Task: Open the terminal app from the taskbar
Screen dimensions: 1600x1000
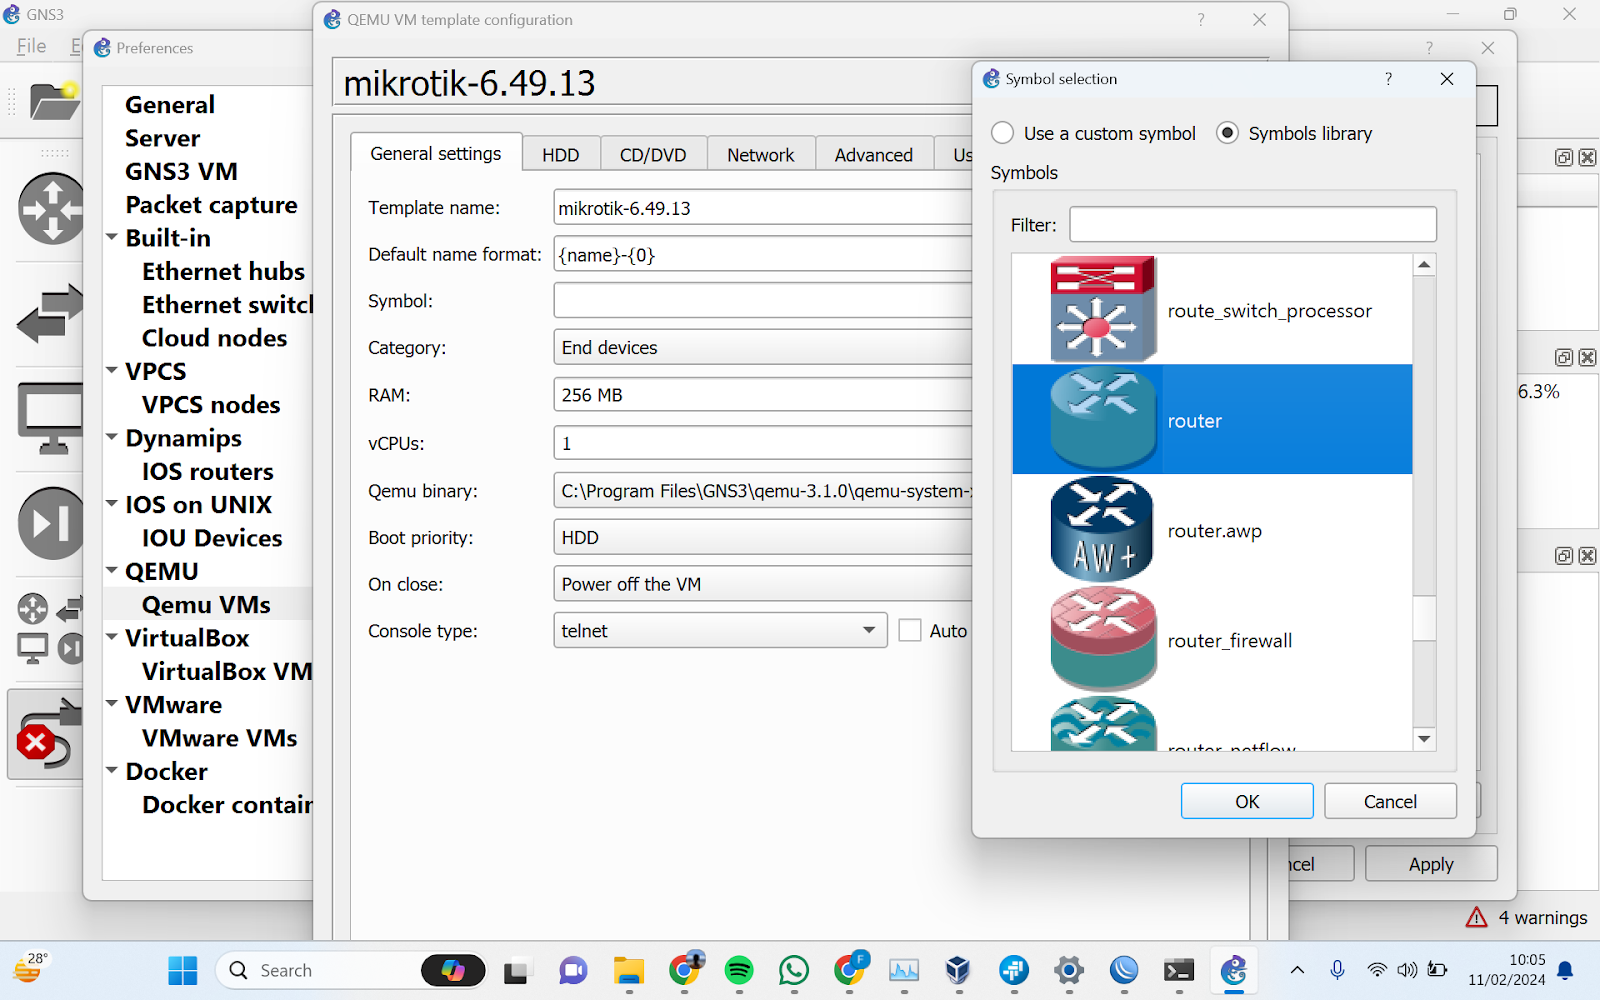Action: 1179,970
